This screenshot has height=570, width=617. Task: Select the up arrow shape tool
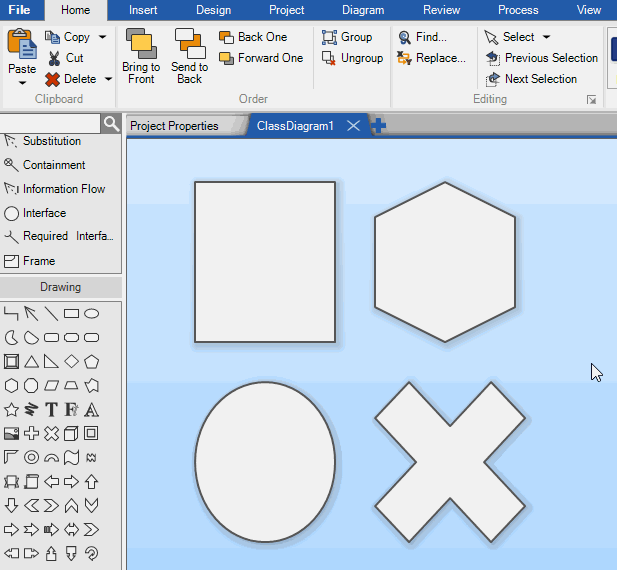click(x=92, y=481)
